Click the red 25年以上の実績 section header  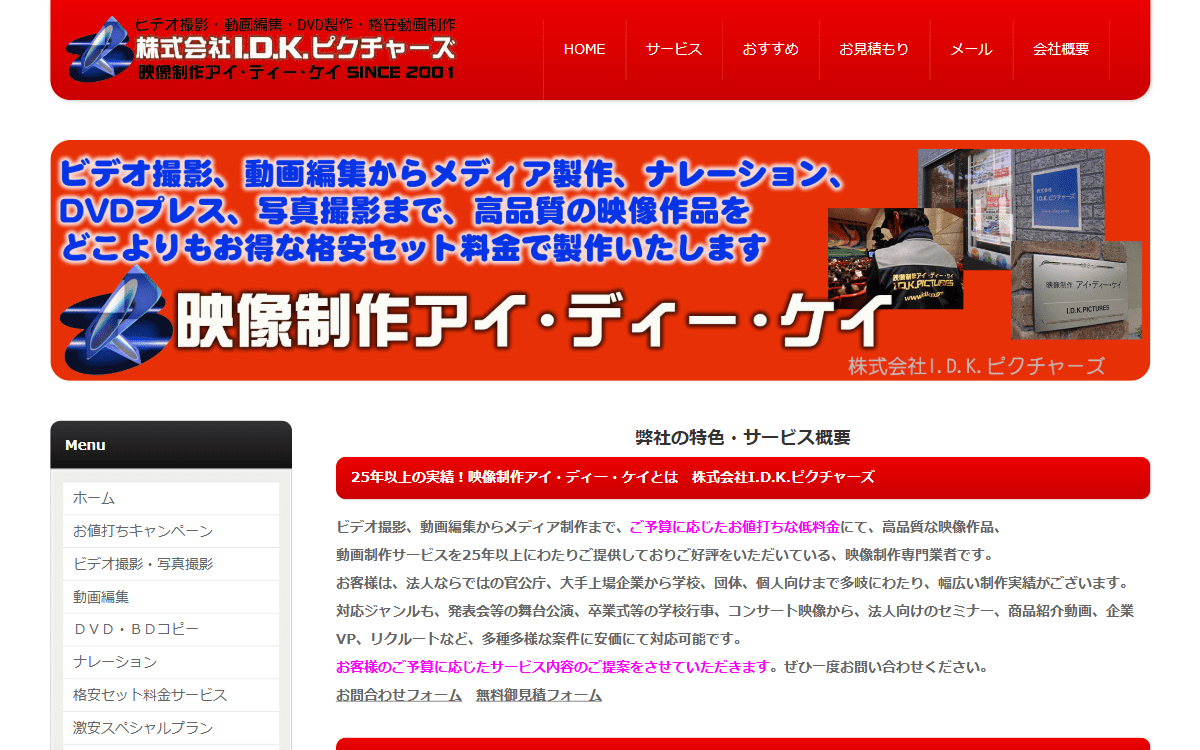(743, 477)
